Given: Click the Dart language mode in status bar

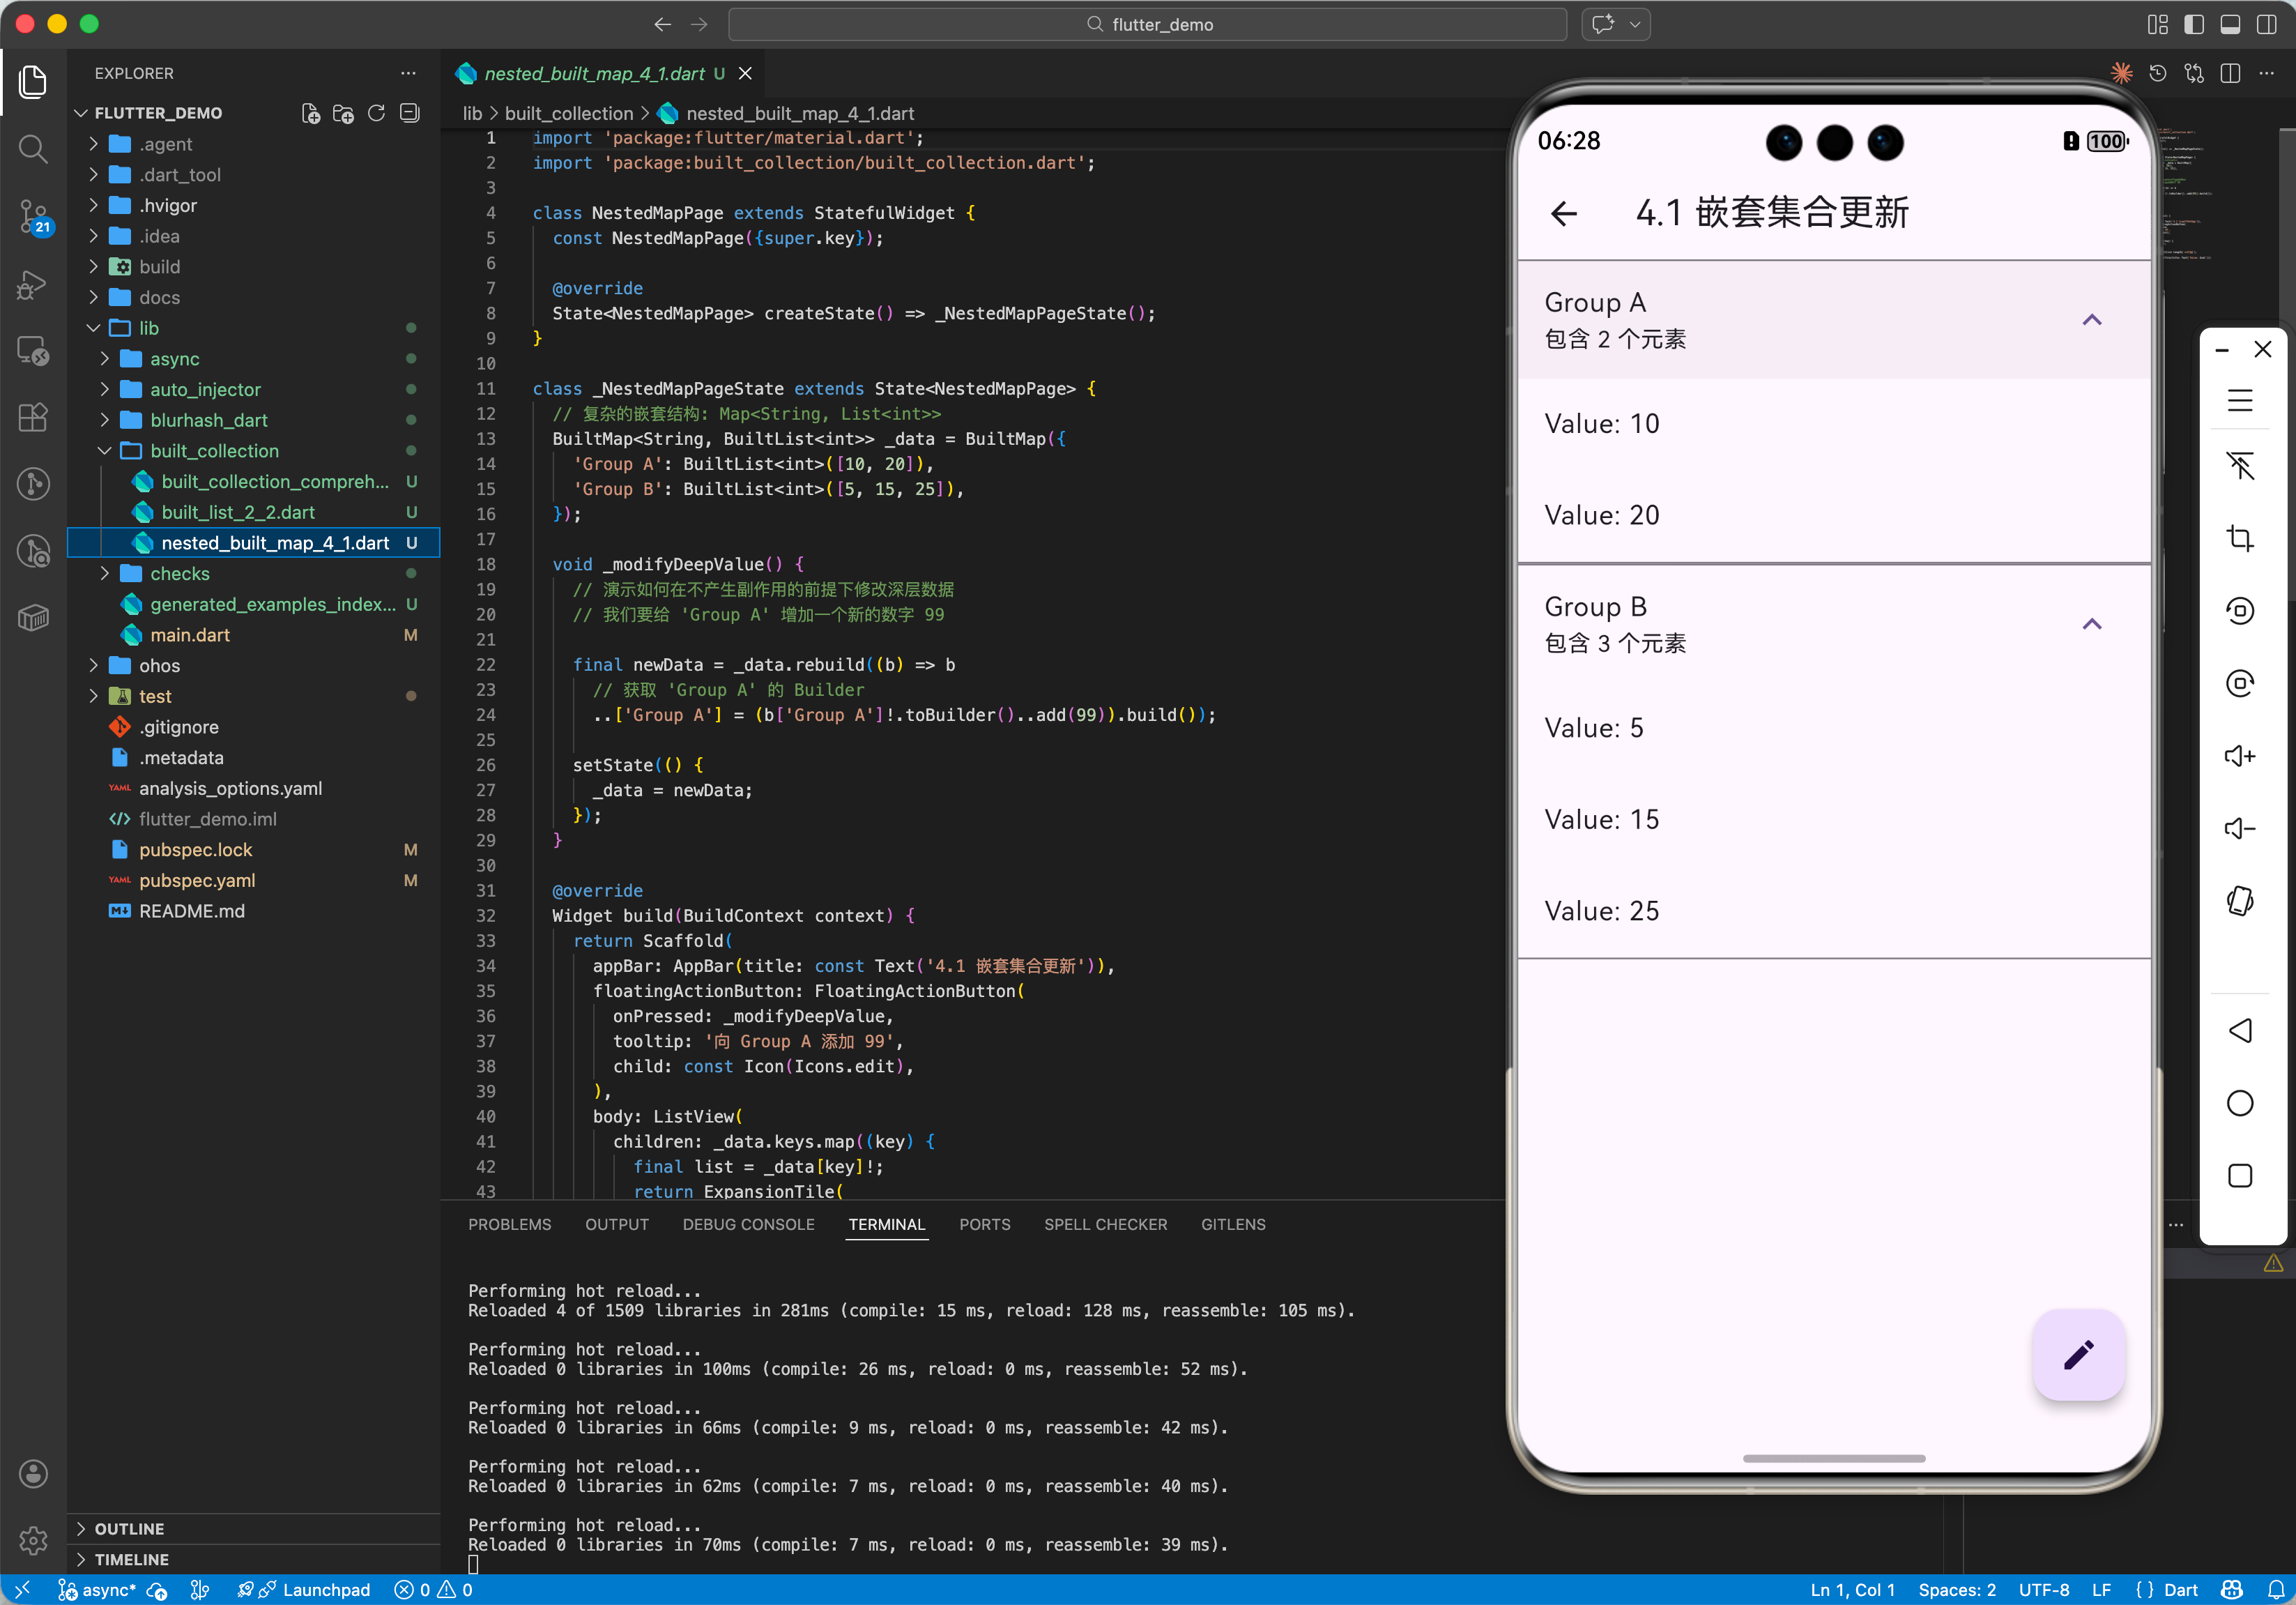Looking at the screenshot, I should pos(2180,1589).
